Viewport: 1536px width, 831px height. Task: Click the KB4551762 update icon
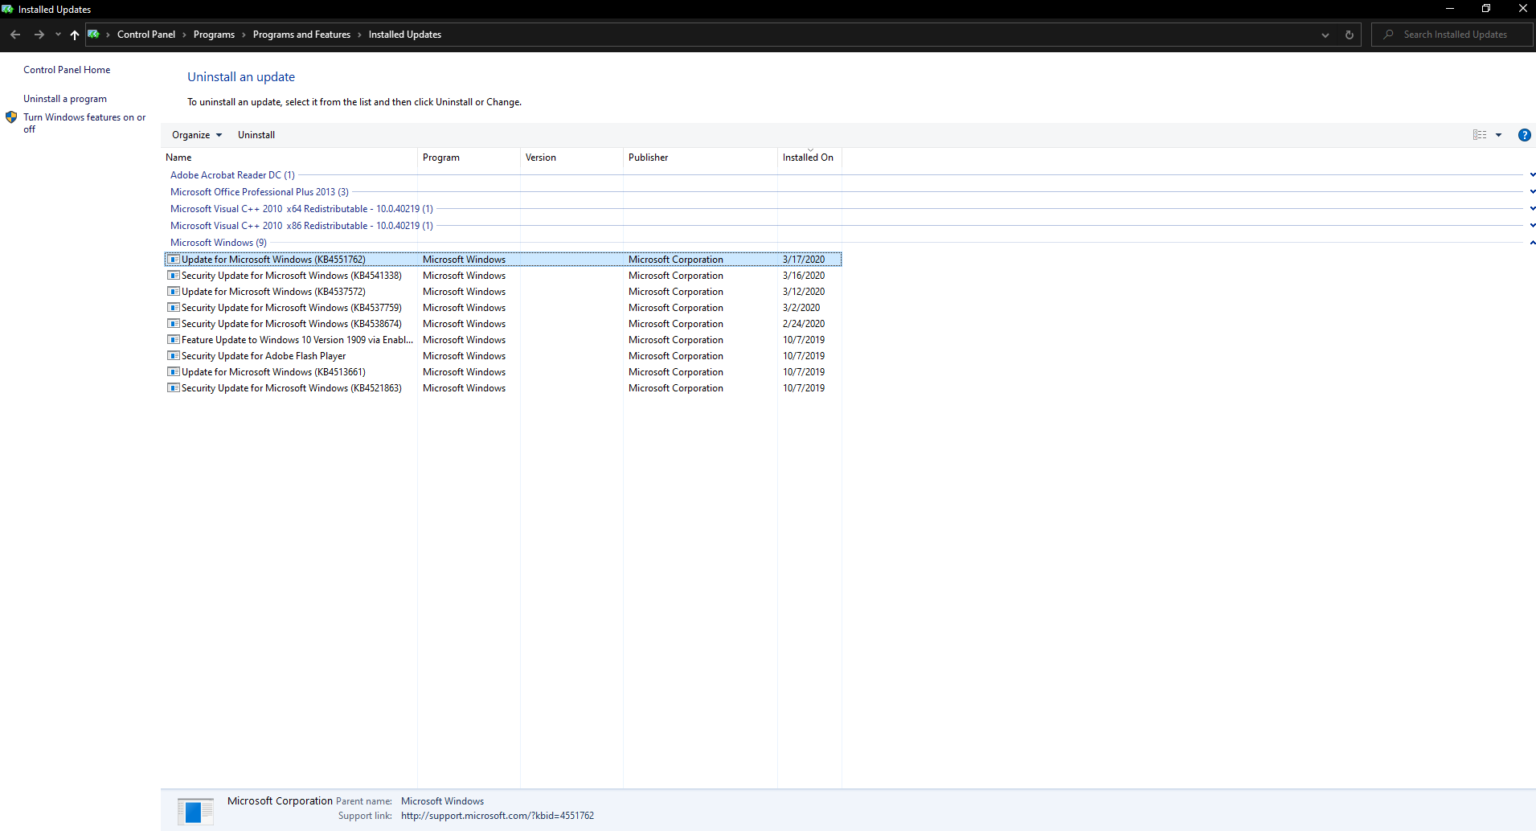(x=173, y=259)
